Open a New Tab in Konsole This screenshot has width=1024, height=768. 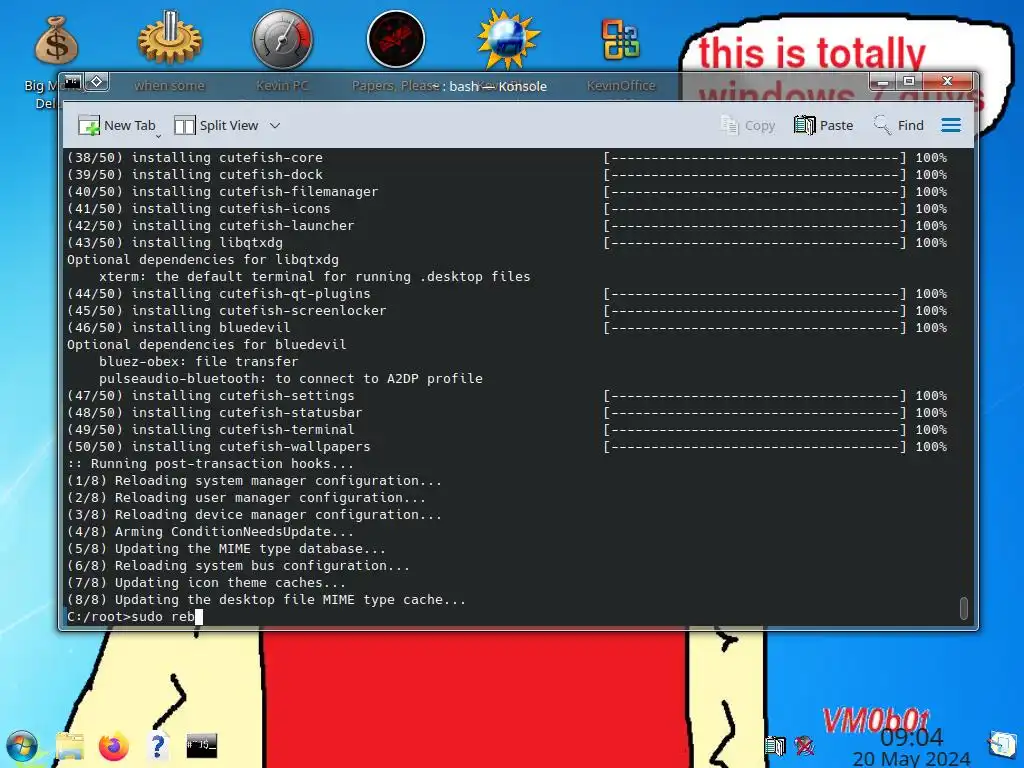point(117,125)
